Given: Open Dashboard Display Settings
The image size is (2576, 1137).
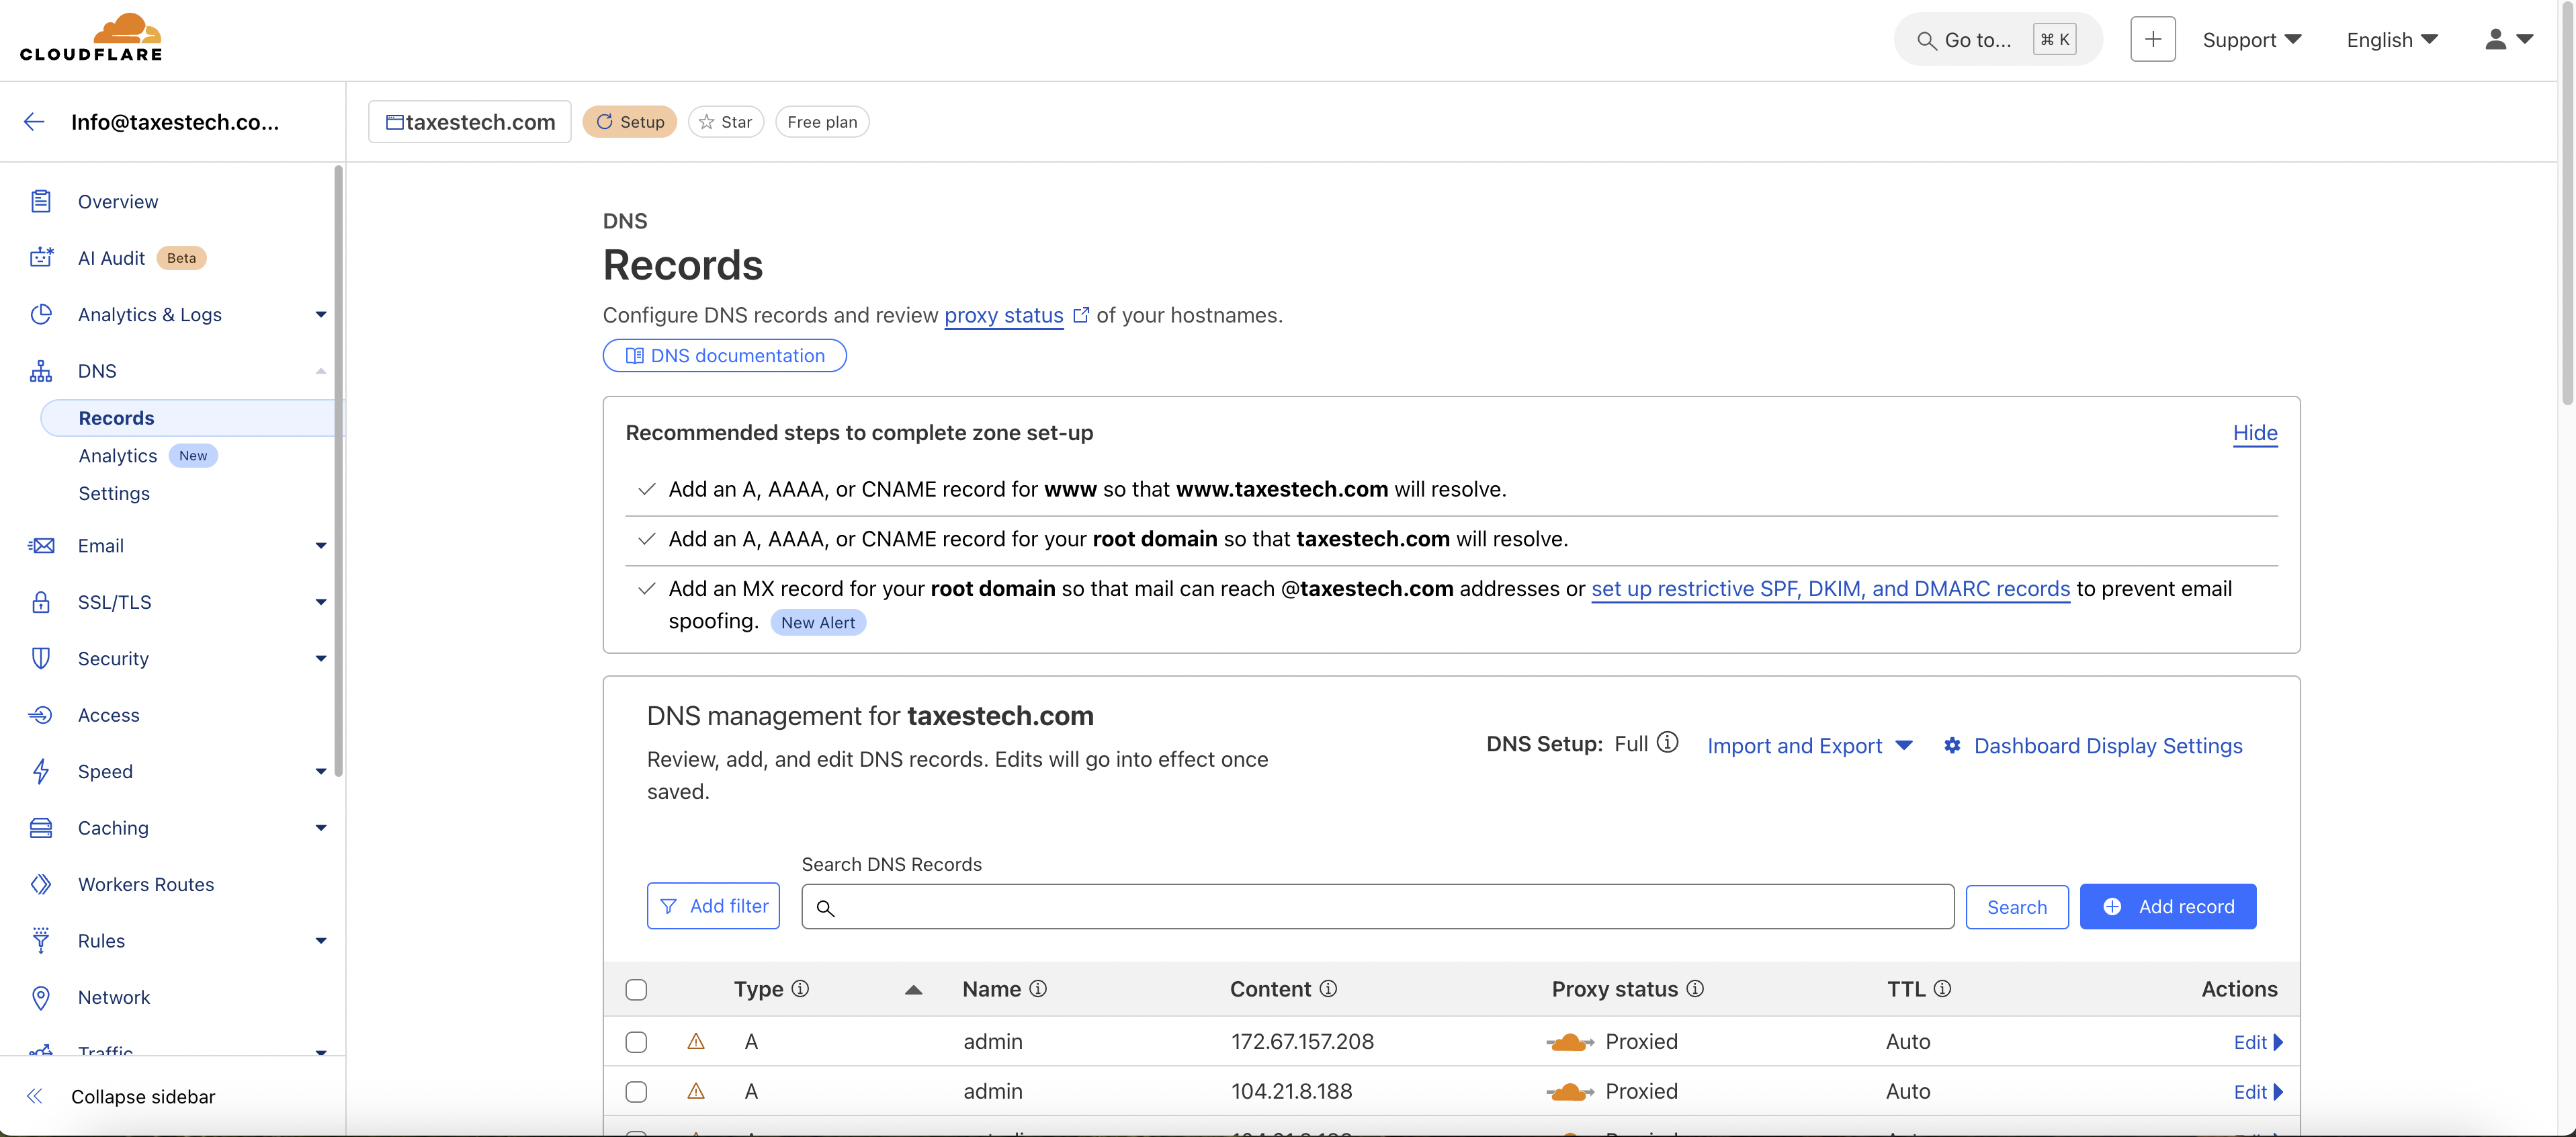Looking at the screenshot, I should (x=2093, y=746).
